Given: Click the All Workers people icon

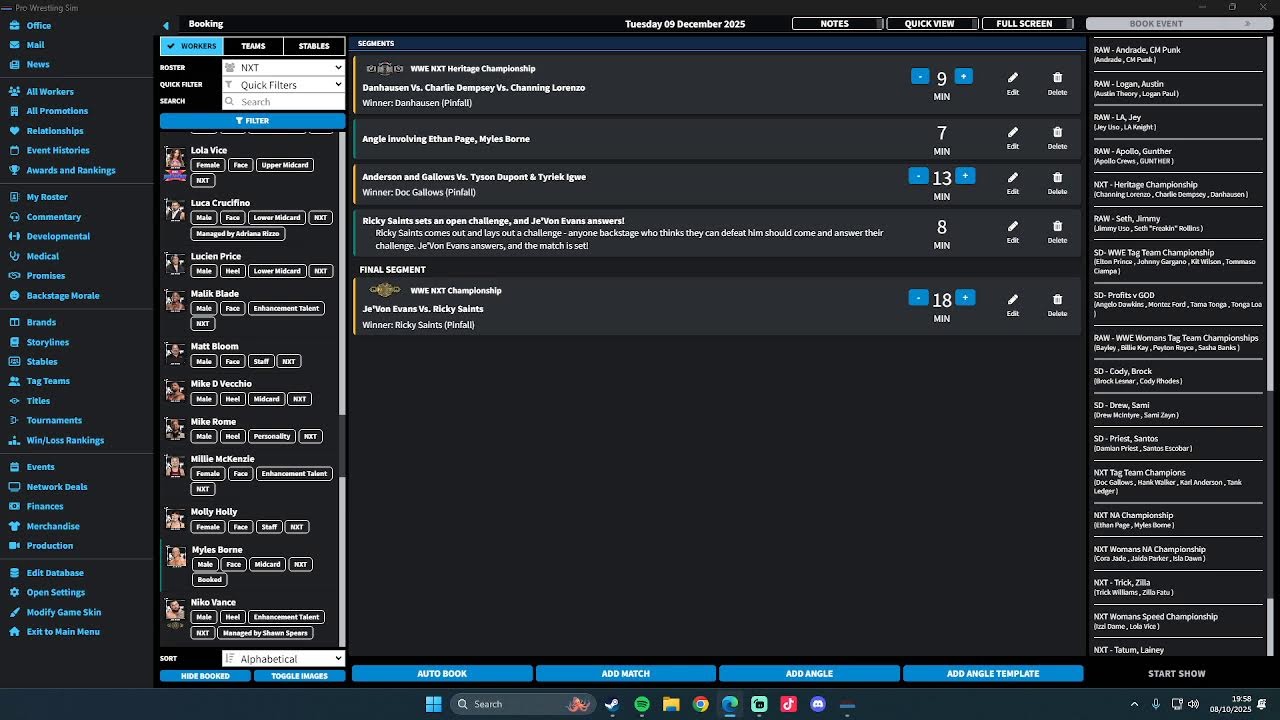Looking at the screenshot, I should pos(15,92).
